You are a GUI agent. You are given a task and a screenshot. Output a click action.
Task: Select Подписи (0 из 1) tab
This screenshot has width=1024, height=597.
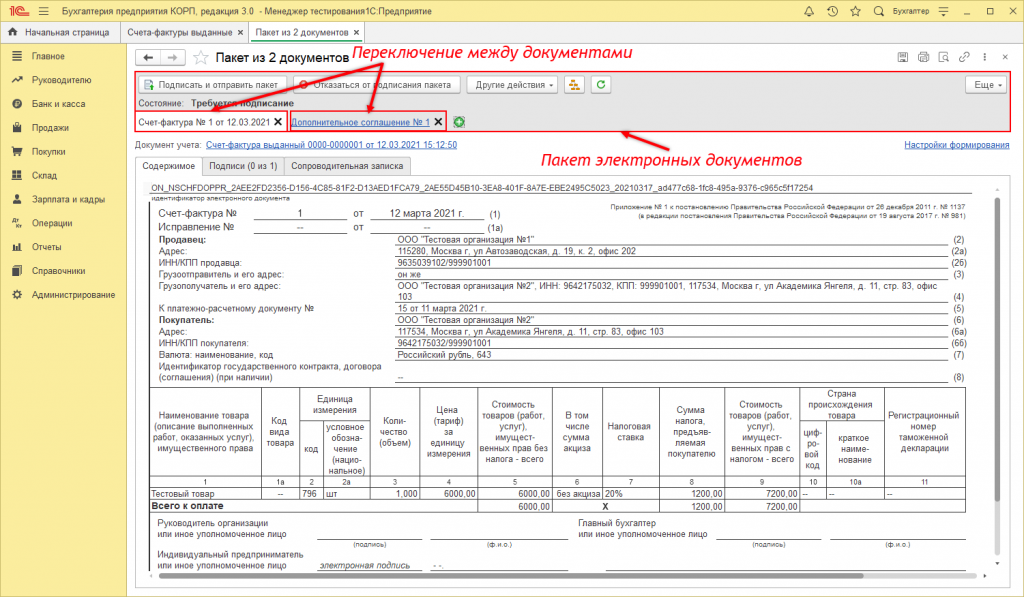pyautogui.click(x=243, y=166)
